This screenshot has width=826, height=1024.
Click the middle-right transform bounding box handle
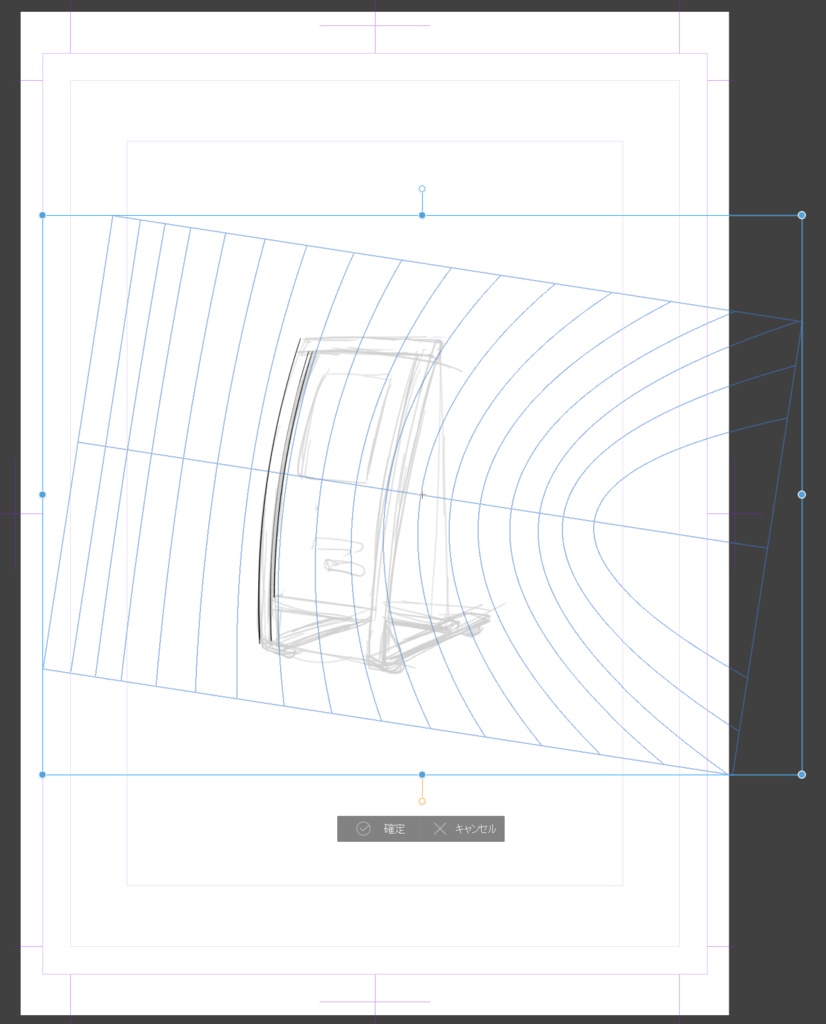802,494
